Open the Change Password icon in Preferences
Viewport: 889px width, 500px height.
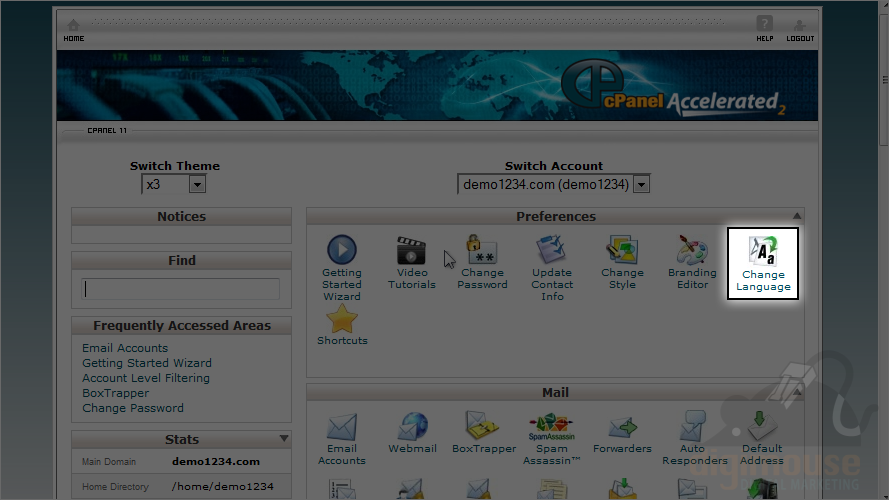482,262
